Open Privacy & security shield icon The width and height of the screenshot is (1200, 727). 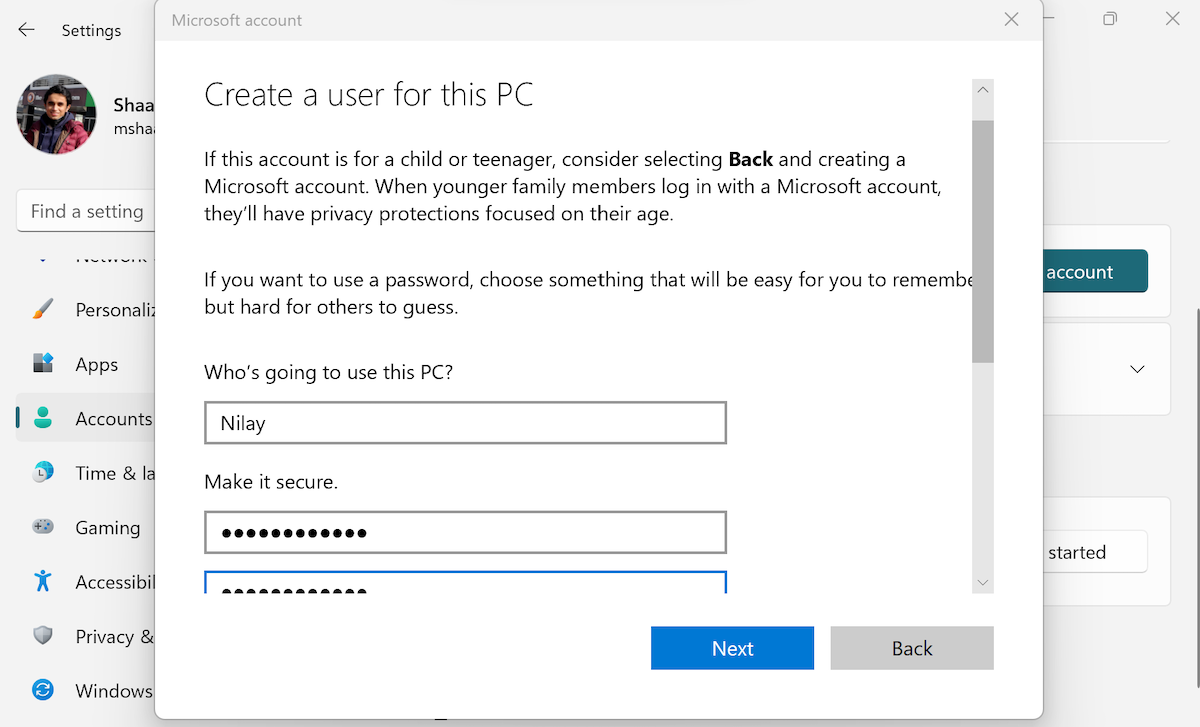(x=43, y=636)
